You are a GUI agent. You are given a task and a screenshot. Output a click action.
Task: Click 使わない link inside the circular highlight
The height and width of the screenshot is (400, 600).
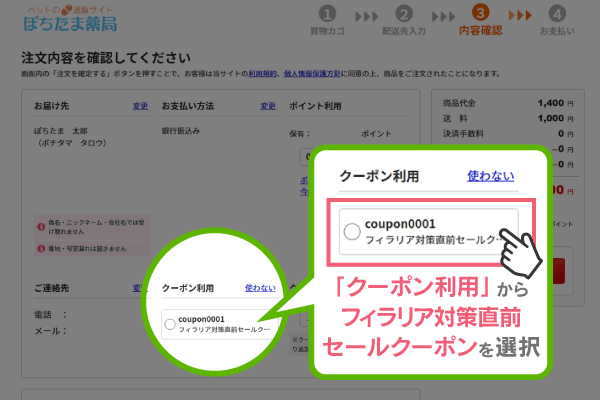pos(260,288)
